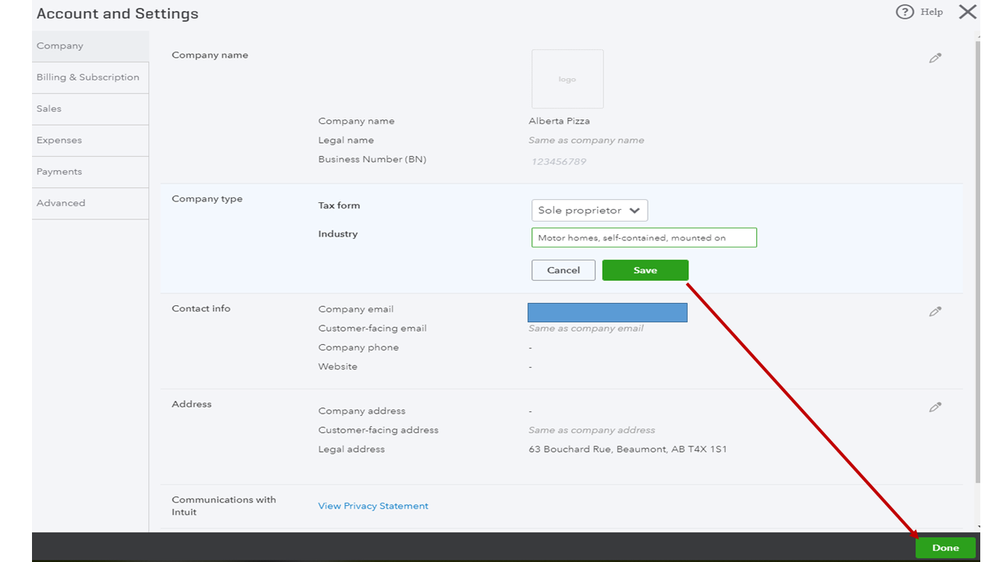Open the Expenses settings tab
The height and width of the screenshot is (562, 999).
pyautogui.click(x=59, y=140)
